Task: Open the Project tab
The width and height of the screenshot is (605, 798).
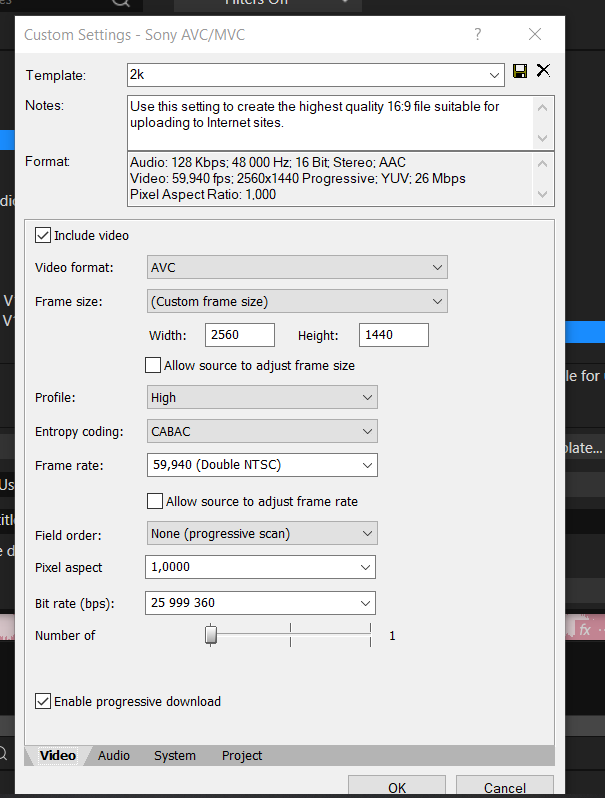Action: 242,756
